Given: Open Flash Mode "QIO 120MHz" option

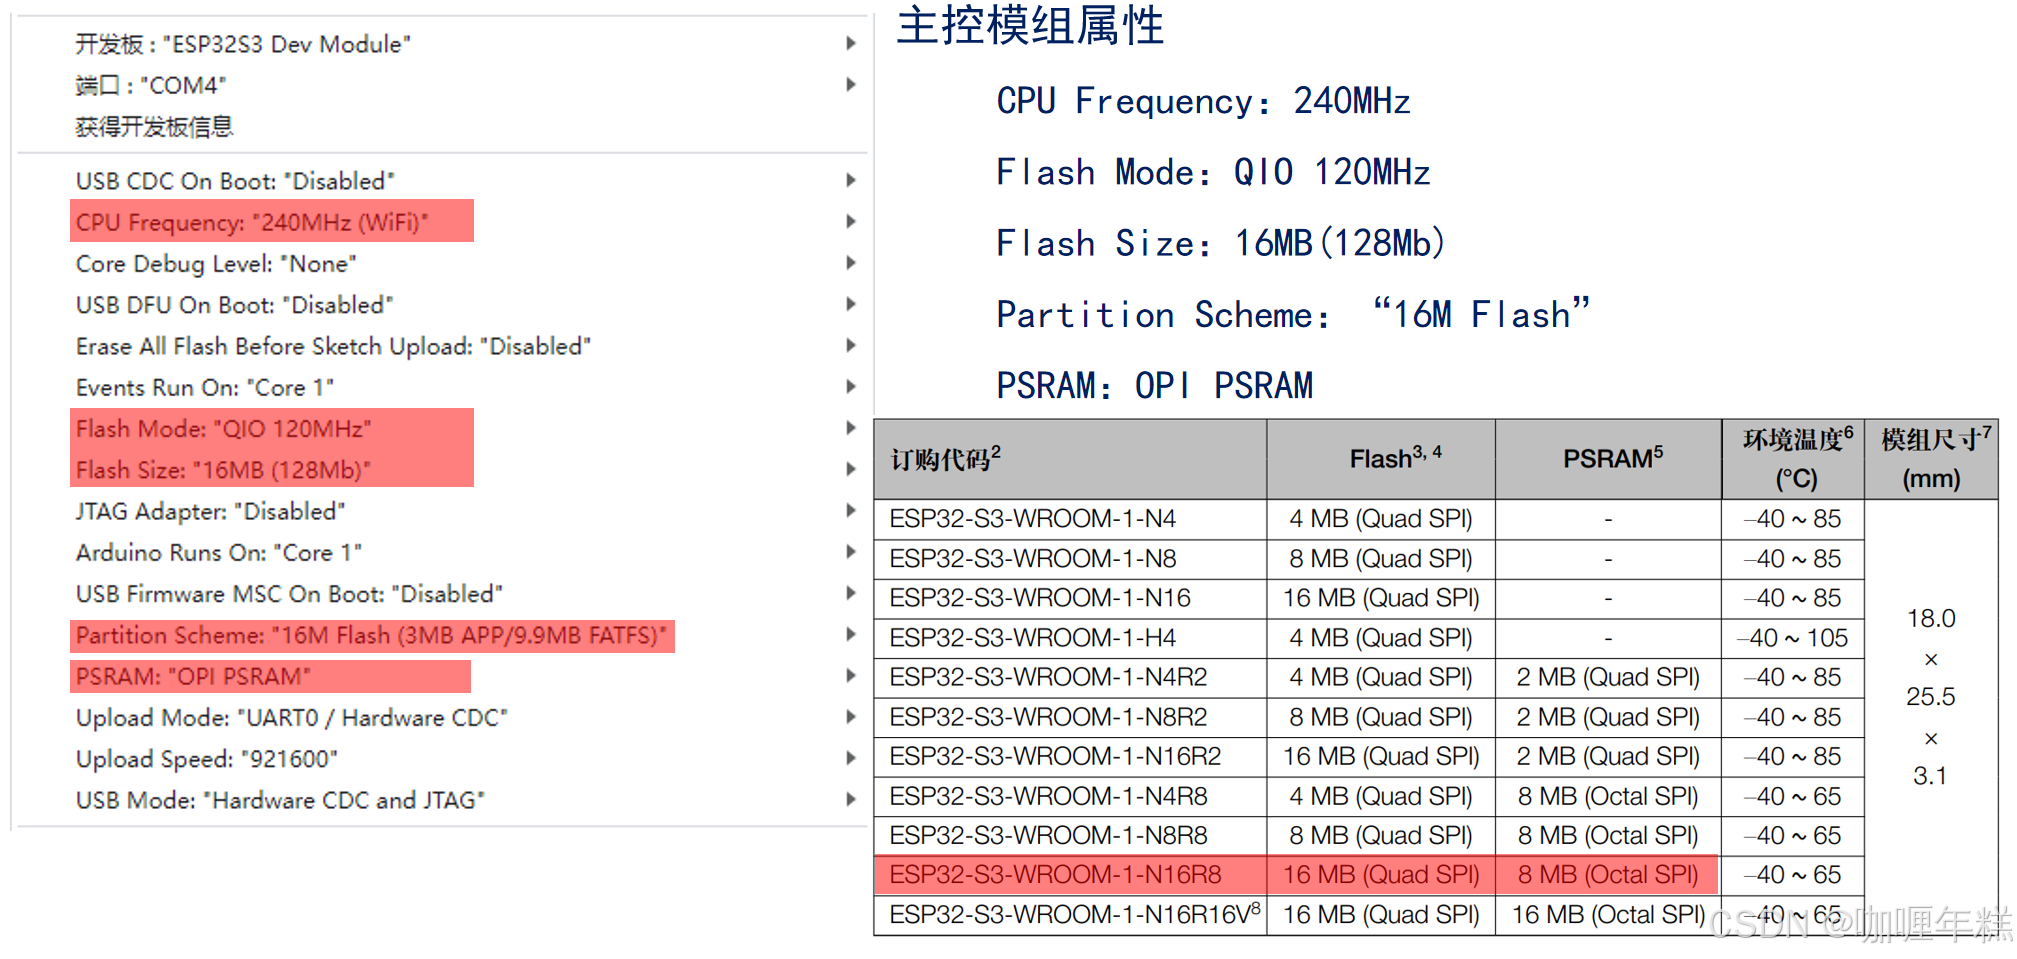Looking at the screenshot, I should pos(440,428).
